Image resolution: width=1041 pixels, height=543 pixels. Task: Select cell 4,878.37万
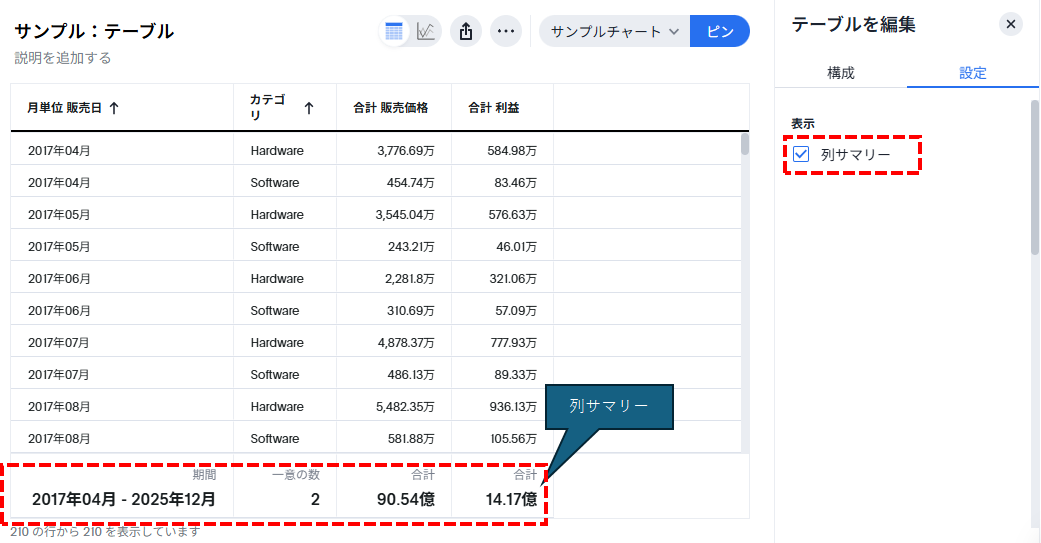(406, 343)
